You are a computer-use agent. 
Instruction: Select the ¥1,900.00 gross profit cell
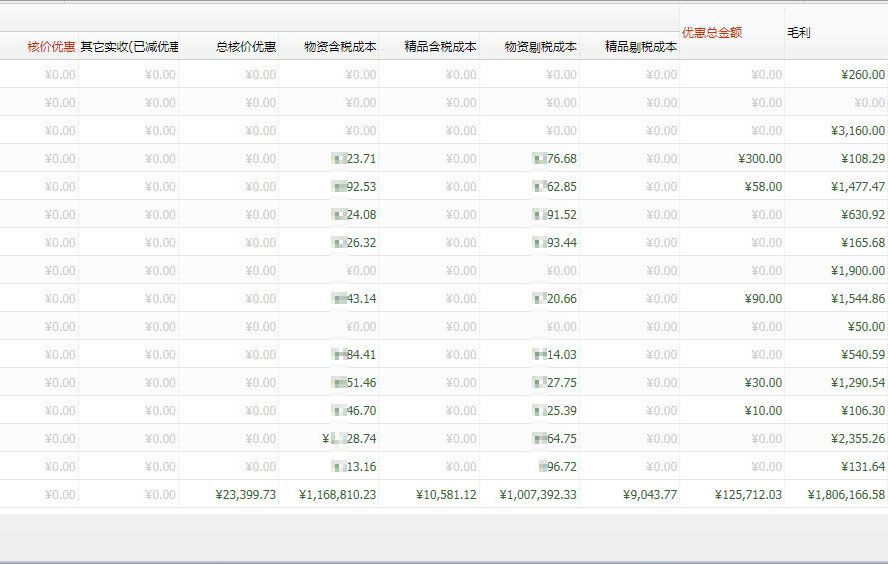857,271
